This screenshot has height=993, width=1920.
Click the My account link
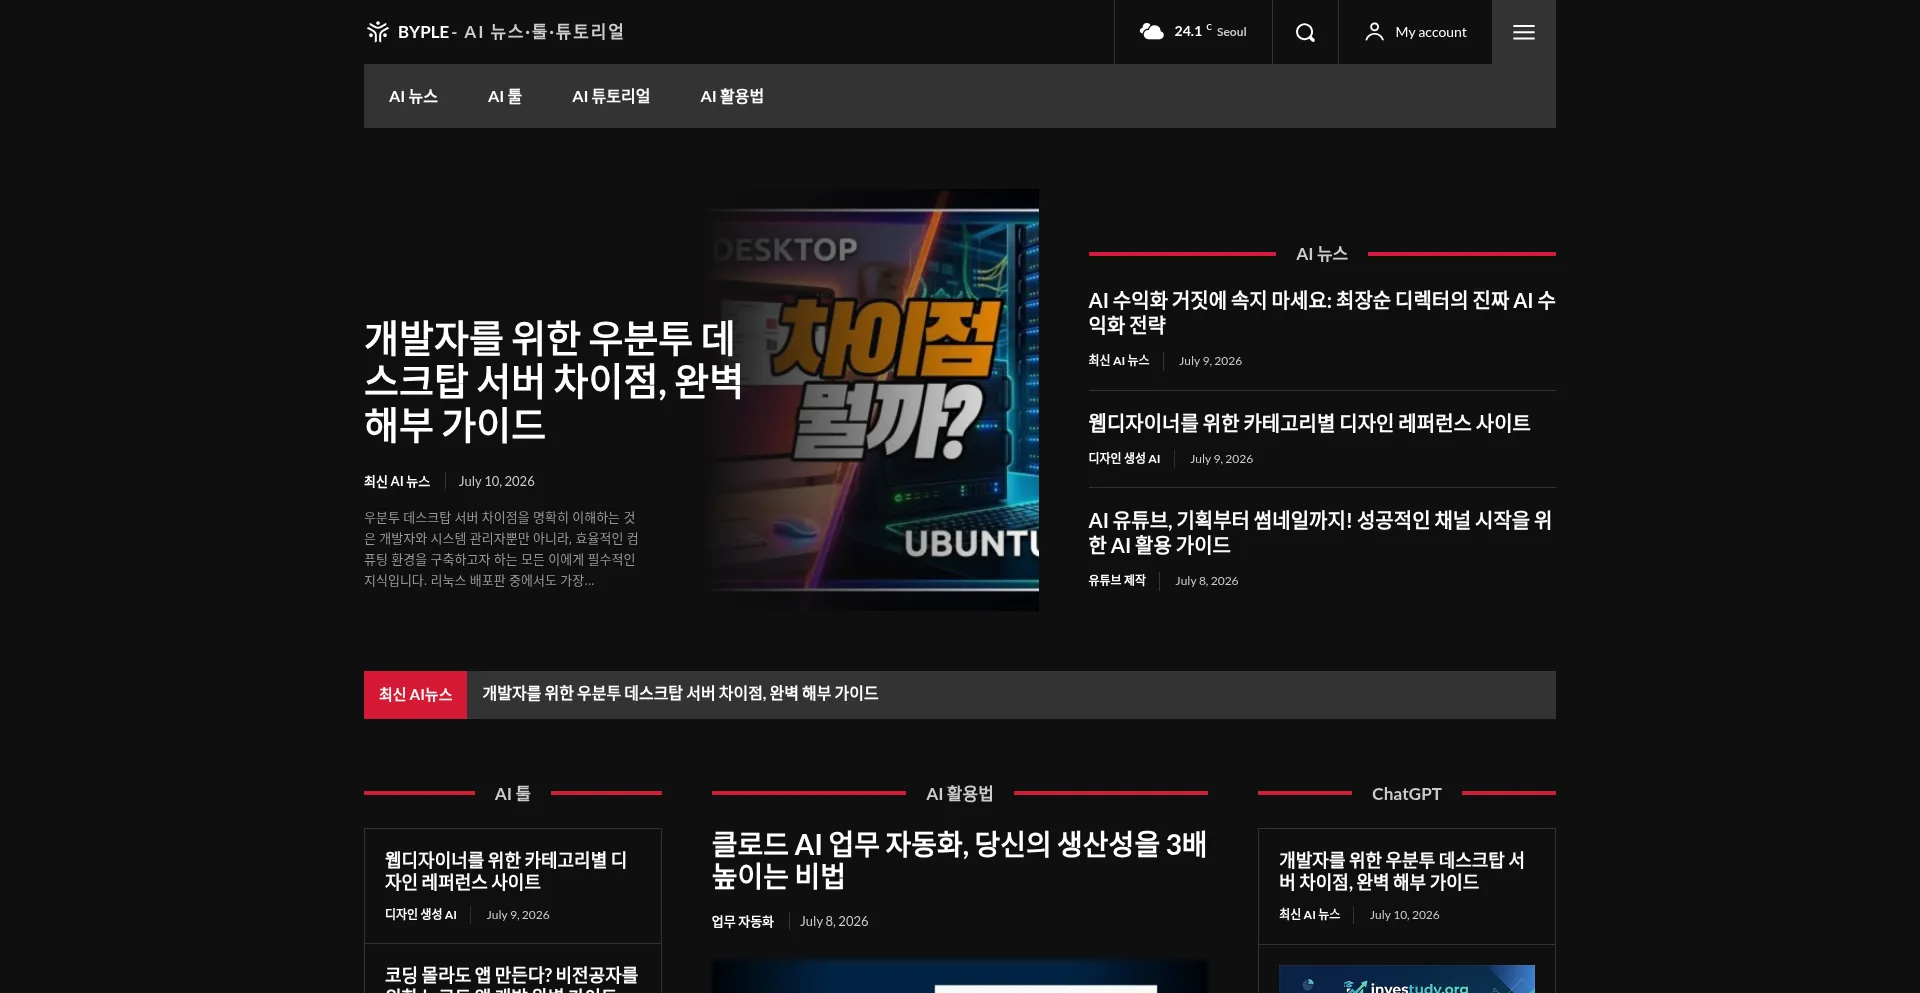click(x=1431, y=32)
